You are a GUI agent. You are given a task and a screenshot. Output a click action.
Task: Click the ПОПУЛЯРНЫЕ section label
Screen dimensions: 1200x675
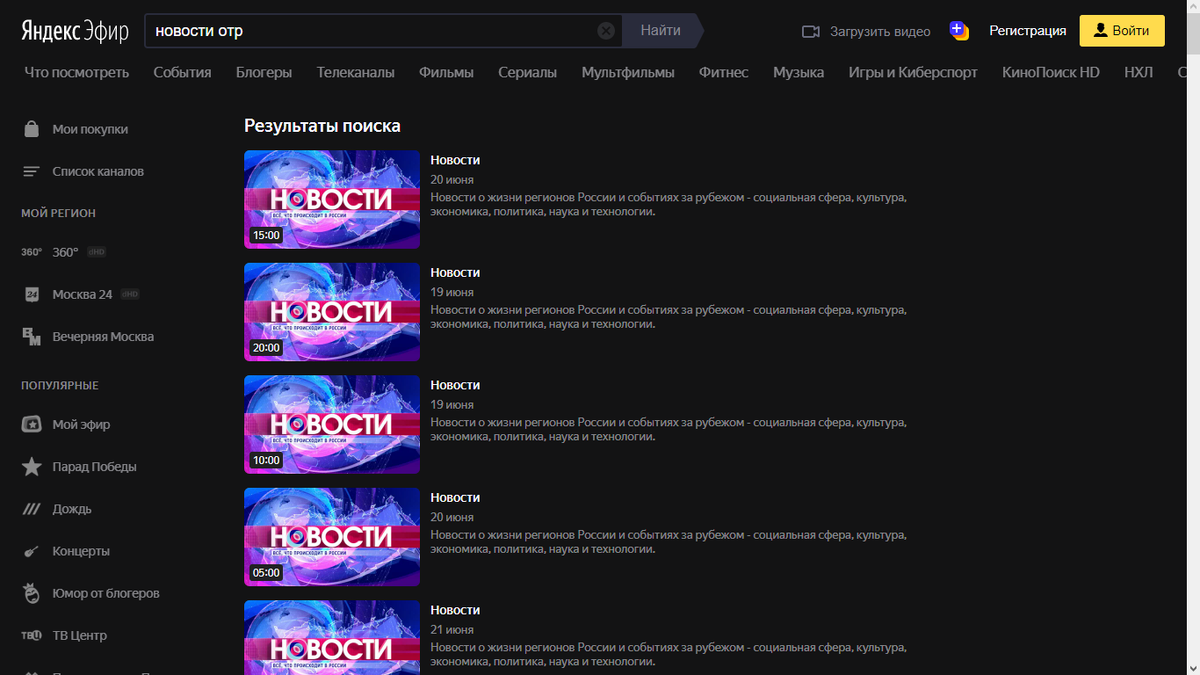[60, 385]
